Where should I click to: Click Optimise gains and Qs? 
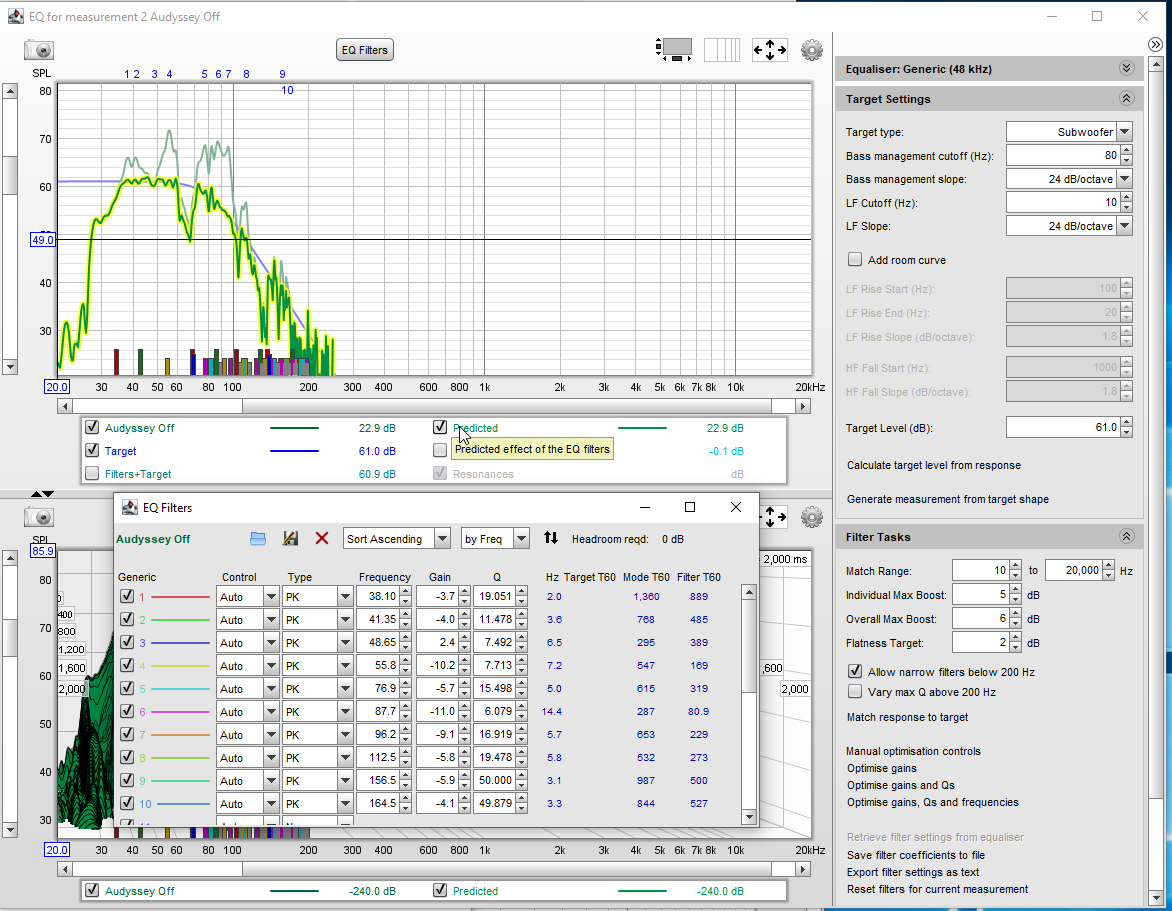click(901, 785)
